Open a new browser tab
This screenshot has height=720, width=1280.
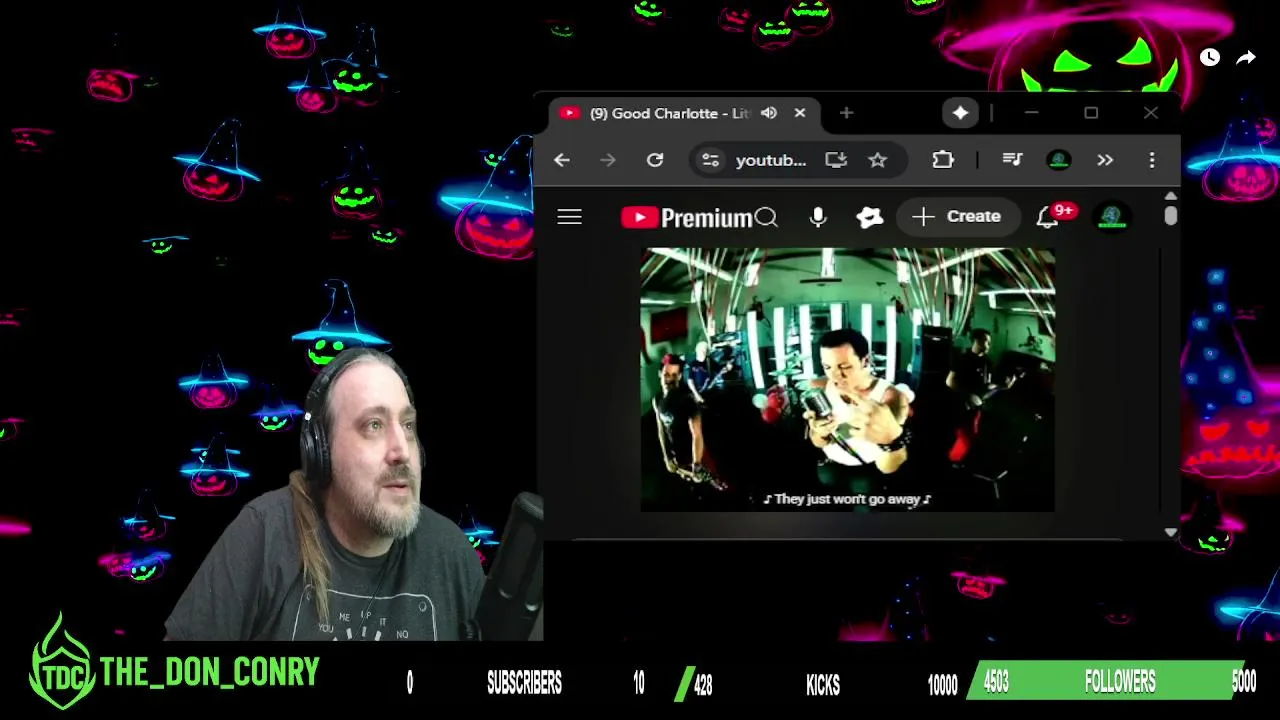pos(847,113)
